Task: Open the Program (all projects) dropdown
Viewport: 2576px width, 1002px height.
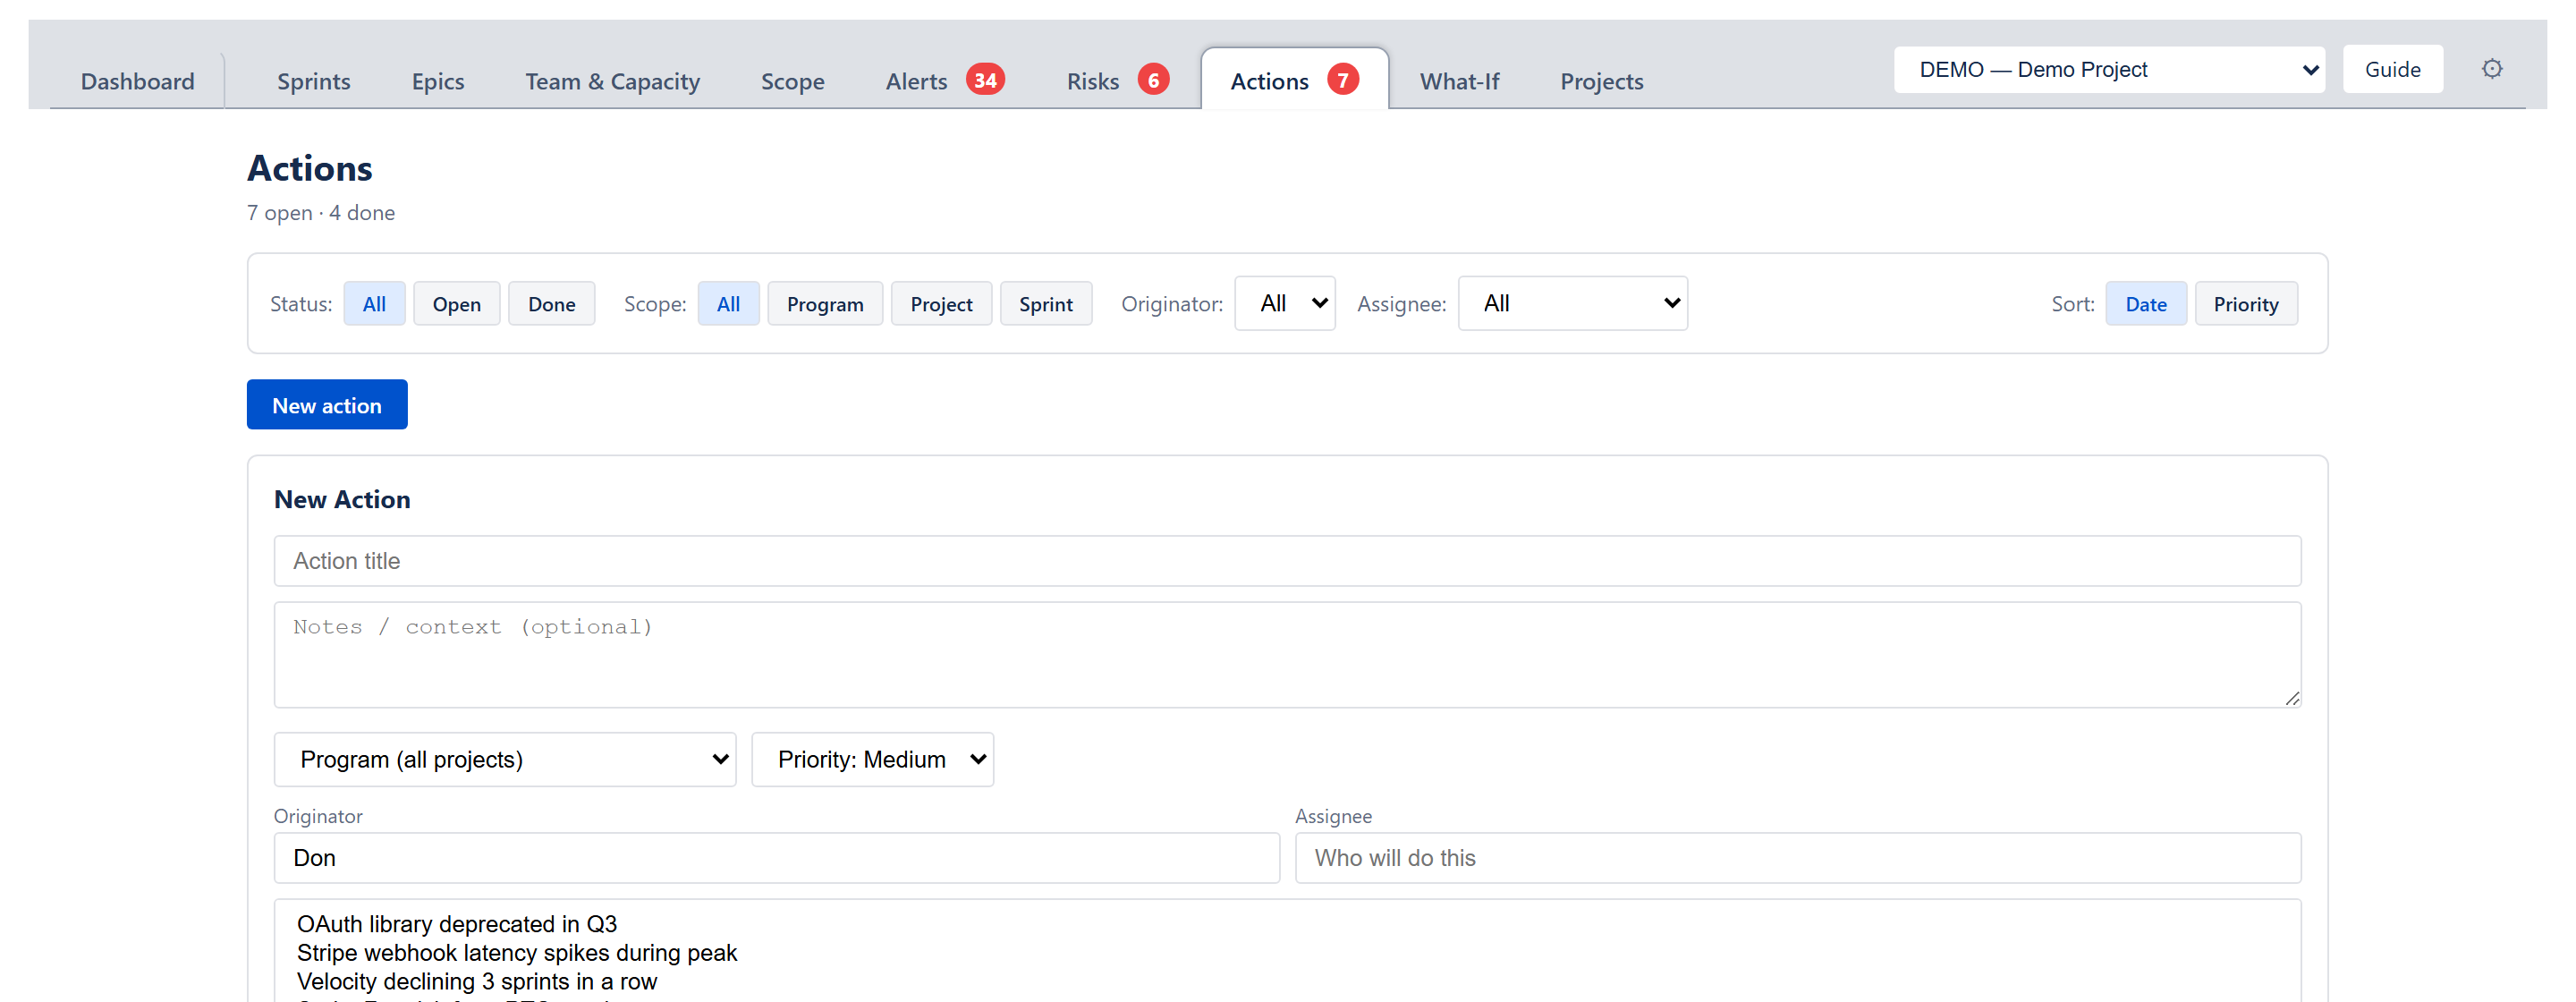Action: (505, 759)
